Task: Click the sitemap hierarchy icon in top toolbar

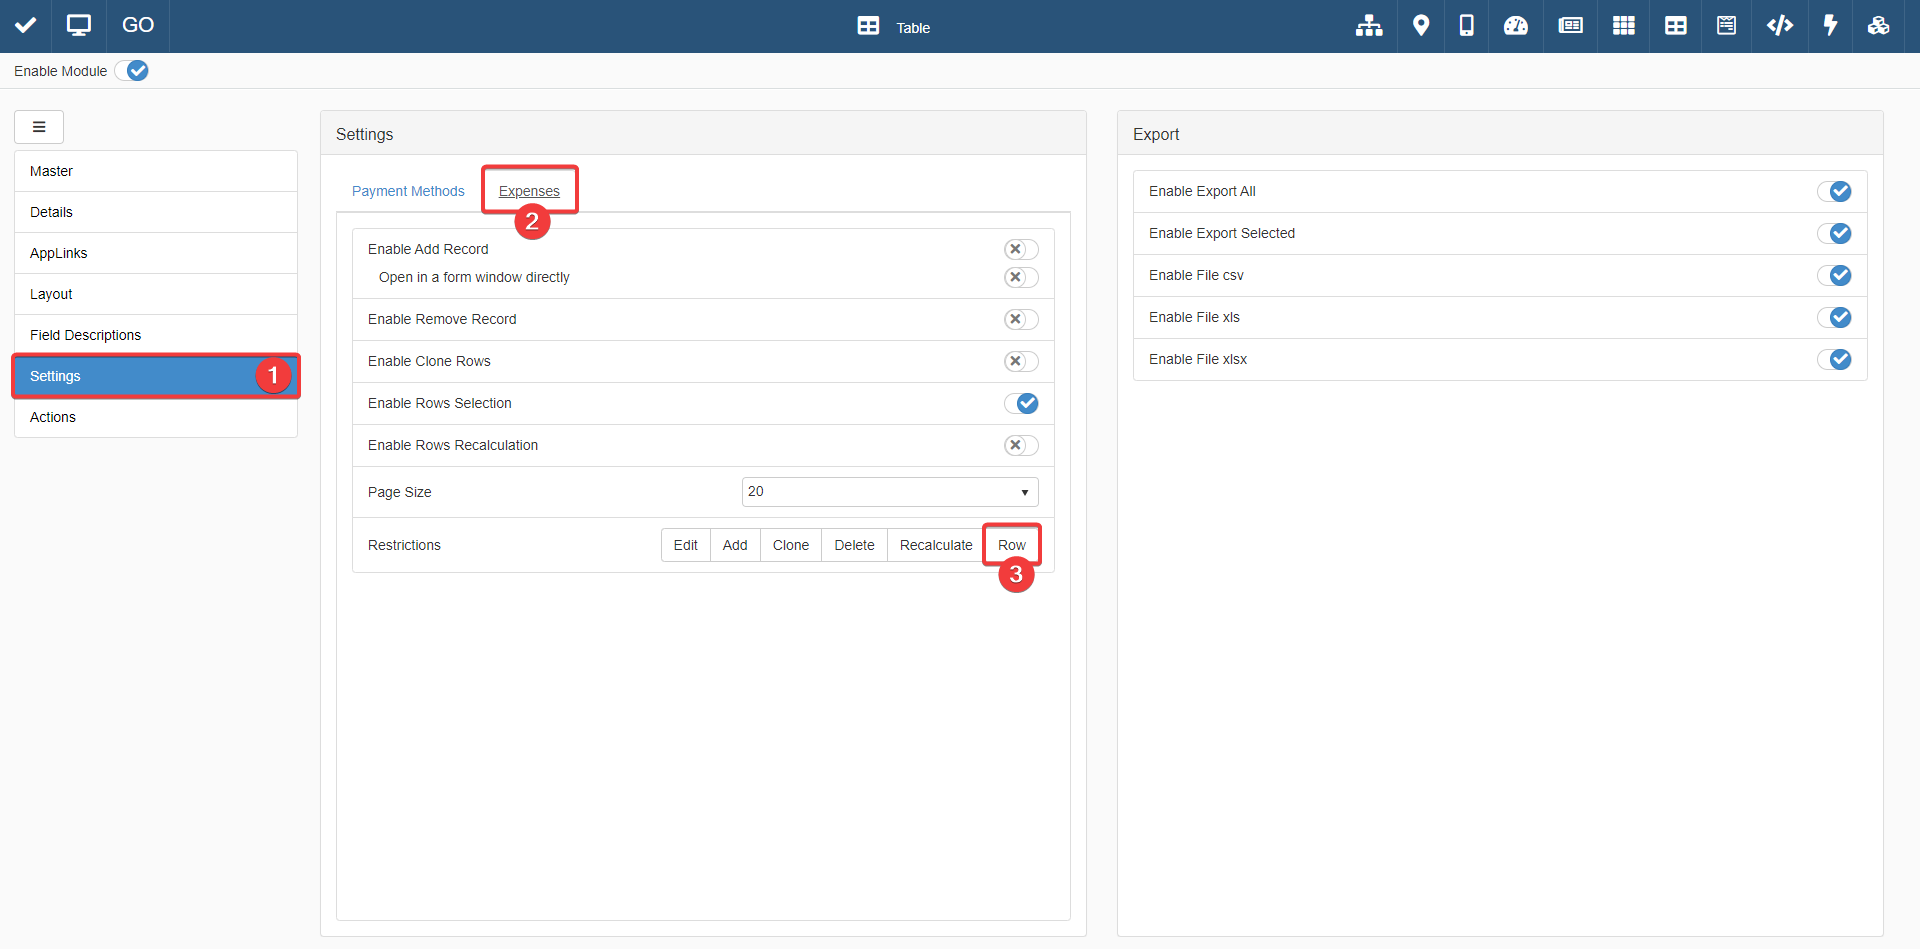Action: [1368, 26]
